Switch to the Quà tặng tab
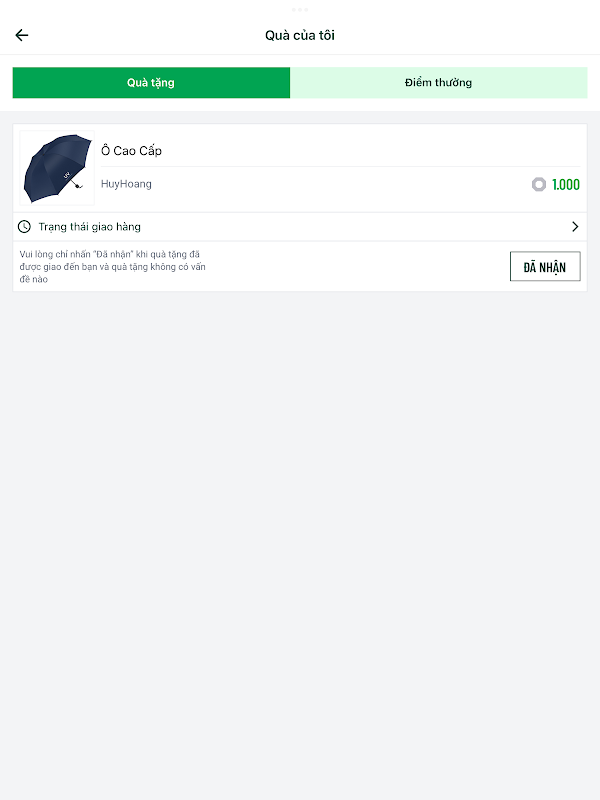 151,83
